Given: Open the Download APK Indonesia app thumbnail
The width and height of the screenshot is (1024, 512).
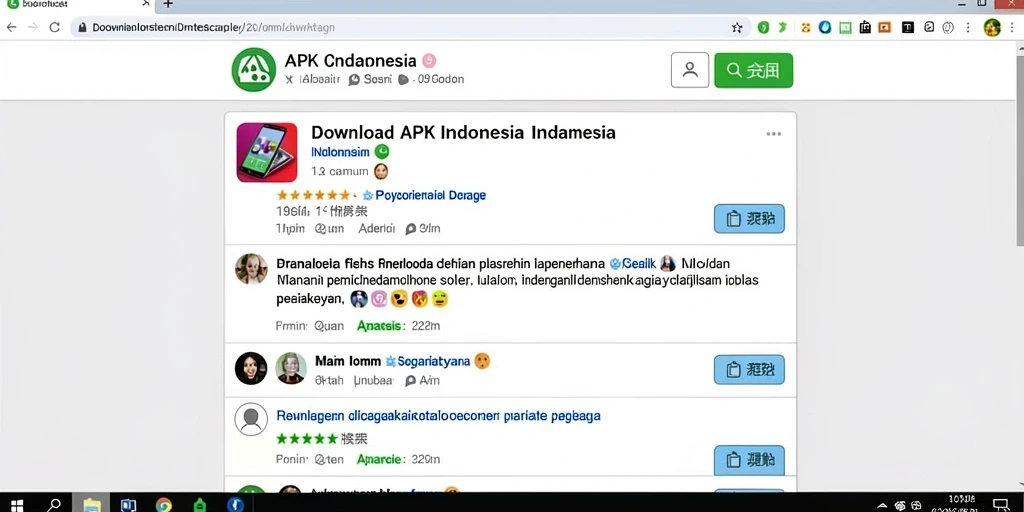Looking at the screenshot, I should coord(266,152).
